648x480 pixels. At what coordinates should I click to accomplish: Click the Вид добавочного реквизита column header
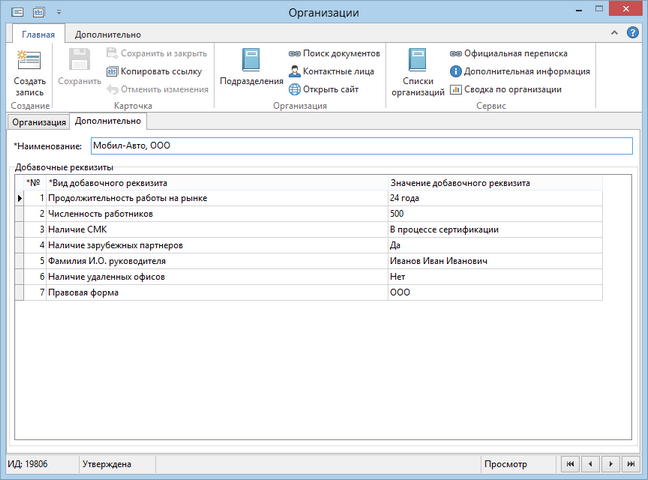click(x=217, y=183)
